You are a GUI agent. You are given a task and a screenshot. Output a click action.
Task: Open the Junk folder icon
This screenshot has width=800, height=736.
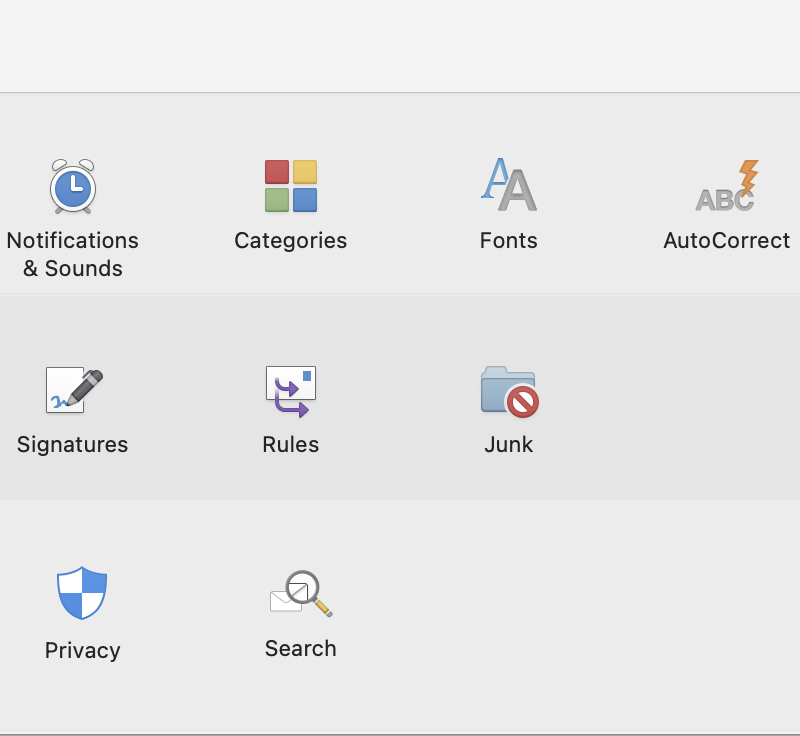(509, 390)
